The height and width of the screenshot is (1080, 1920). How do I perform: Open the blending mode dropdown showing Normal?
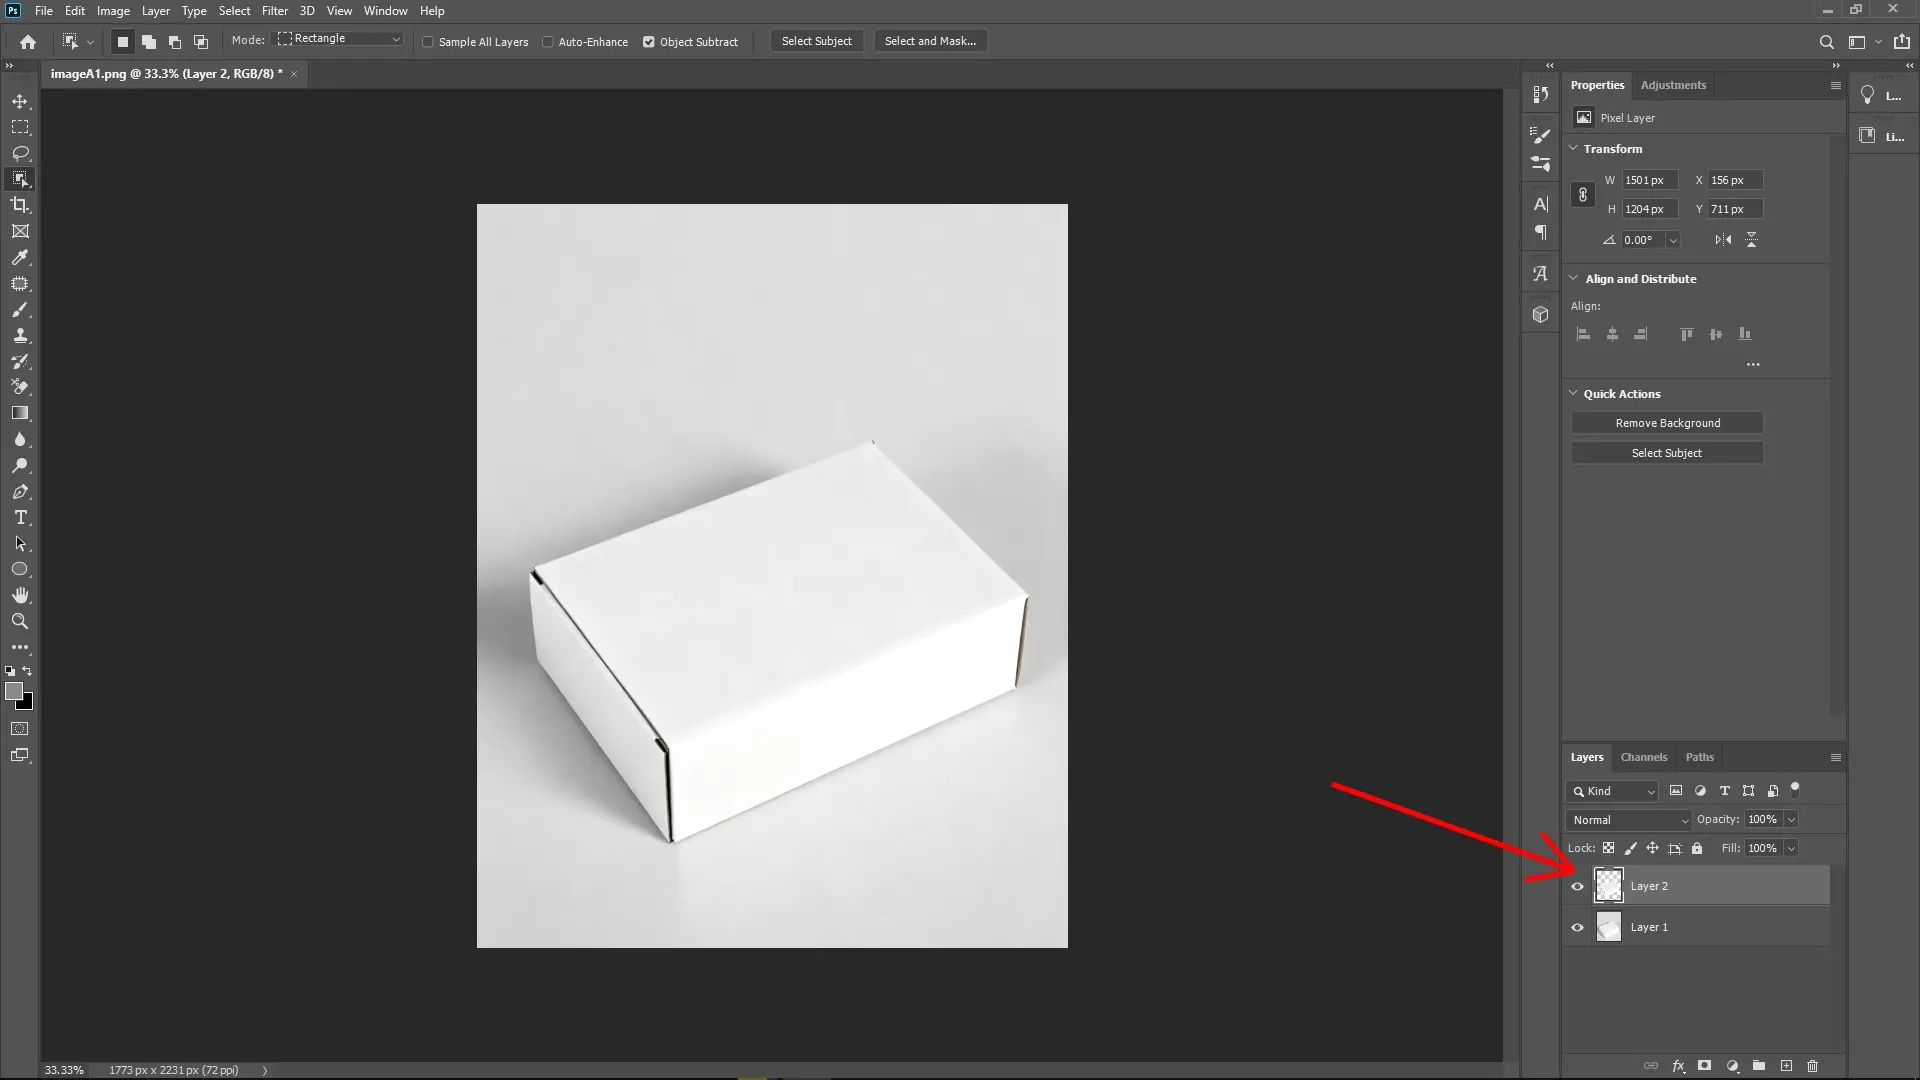(1627, 819)
